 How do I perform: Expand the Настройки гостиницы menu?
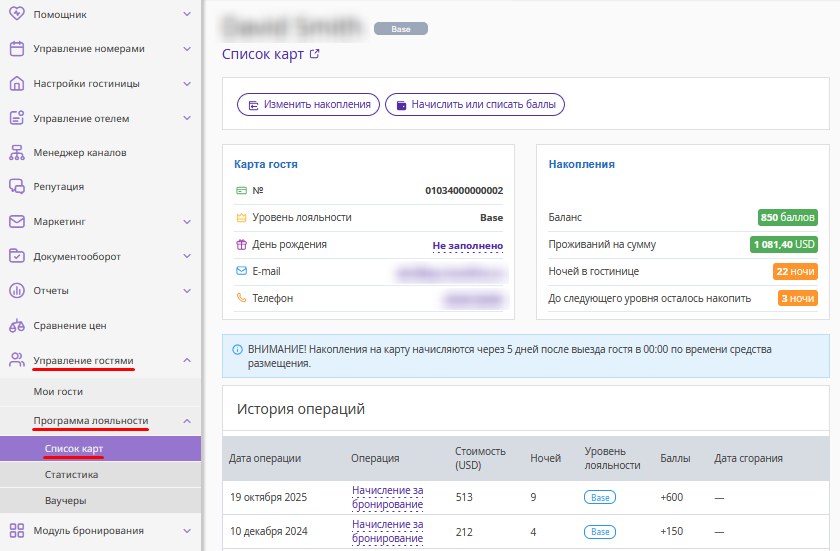coord(187,84)
